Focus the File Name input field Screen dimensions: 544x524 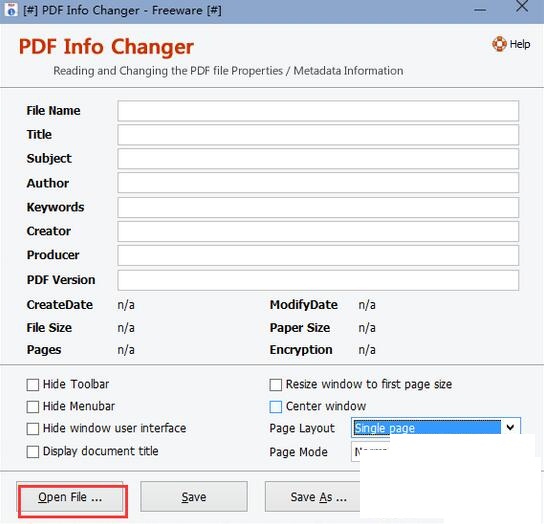point(318,111)
